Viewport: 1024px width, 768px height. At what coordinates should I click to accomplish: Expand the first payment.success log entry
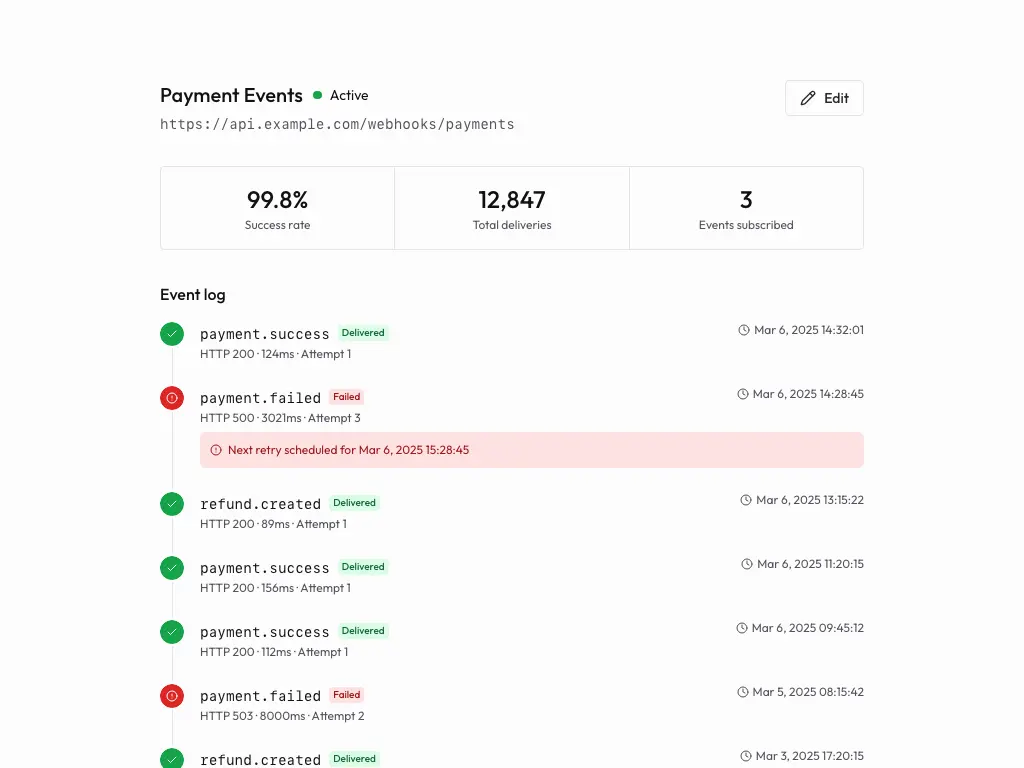pos(264,334)
